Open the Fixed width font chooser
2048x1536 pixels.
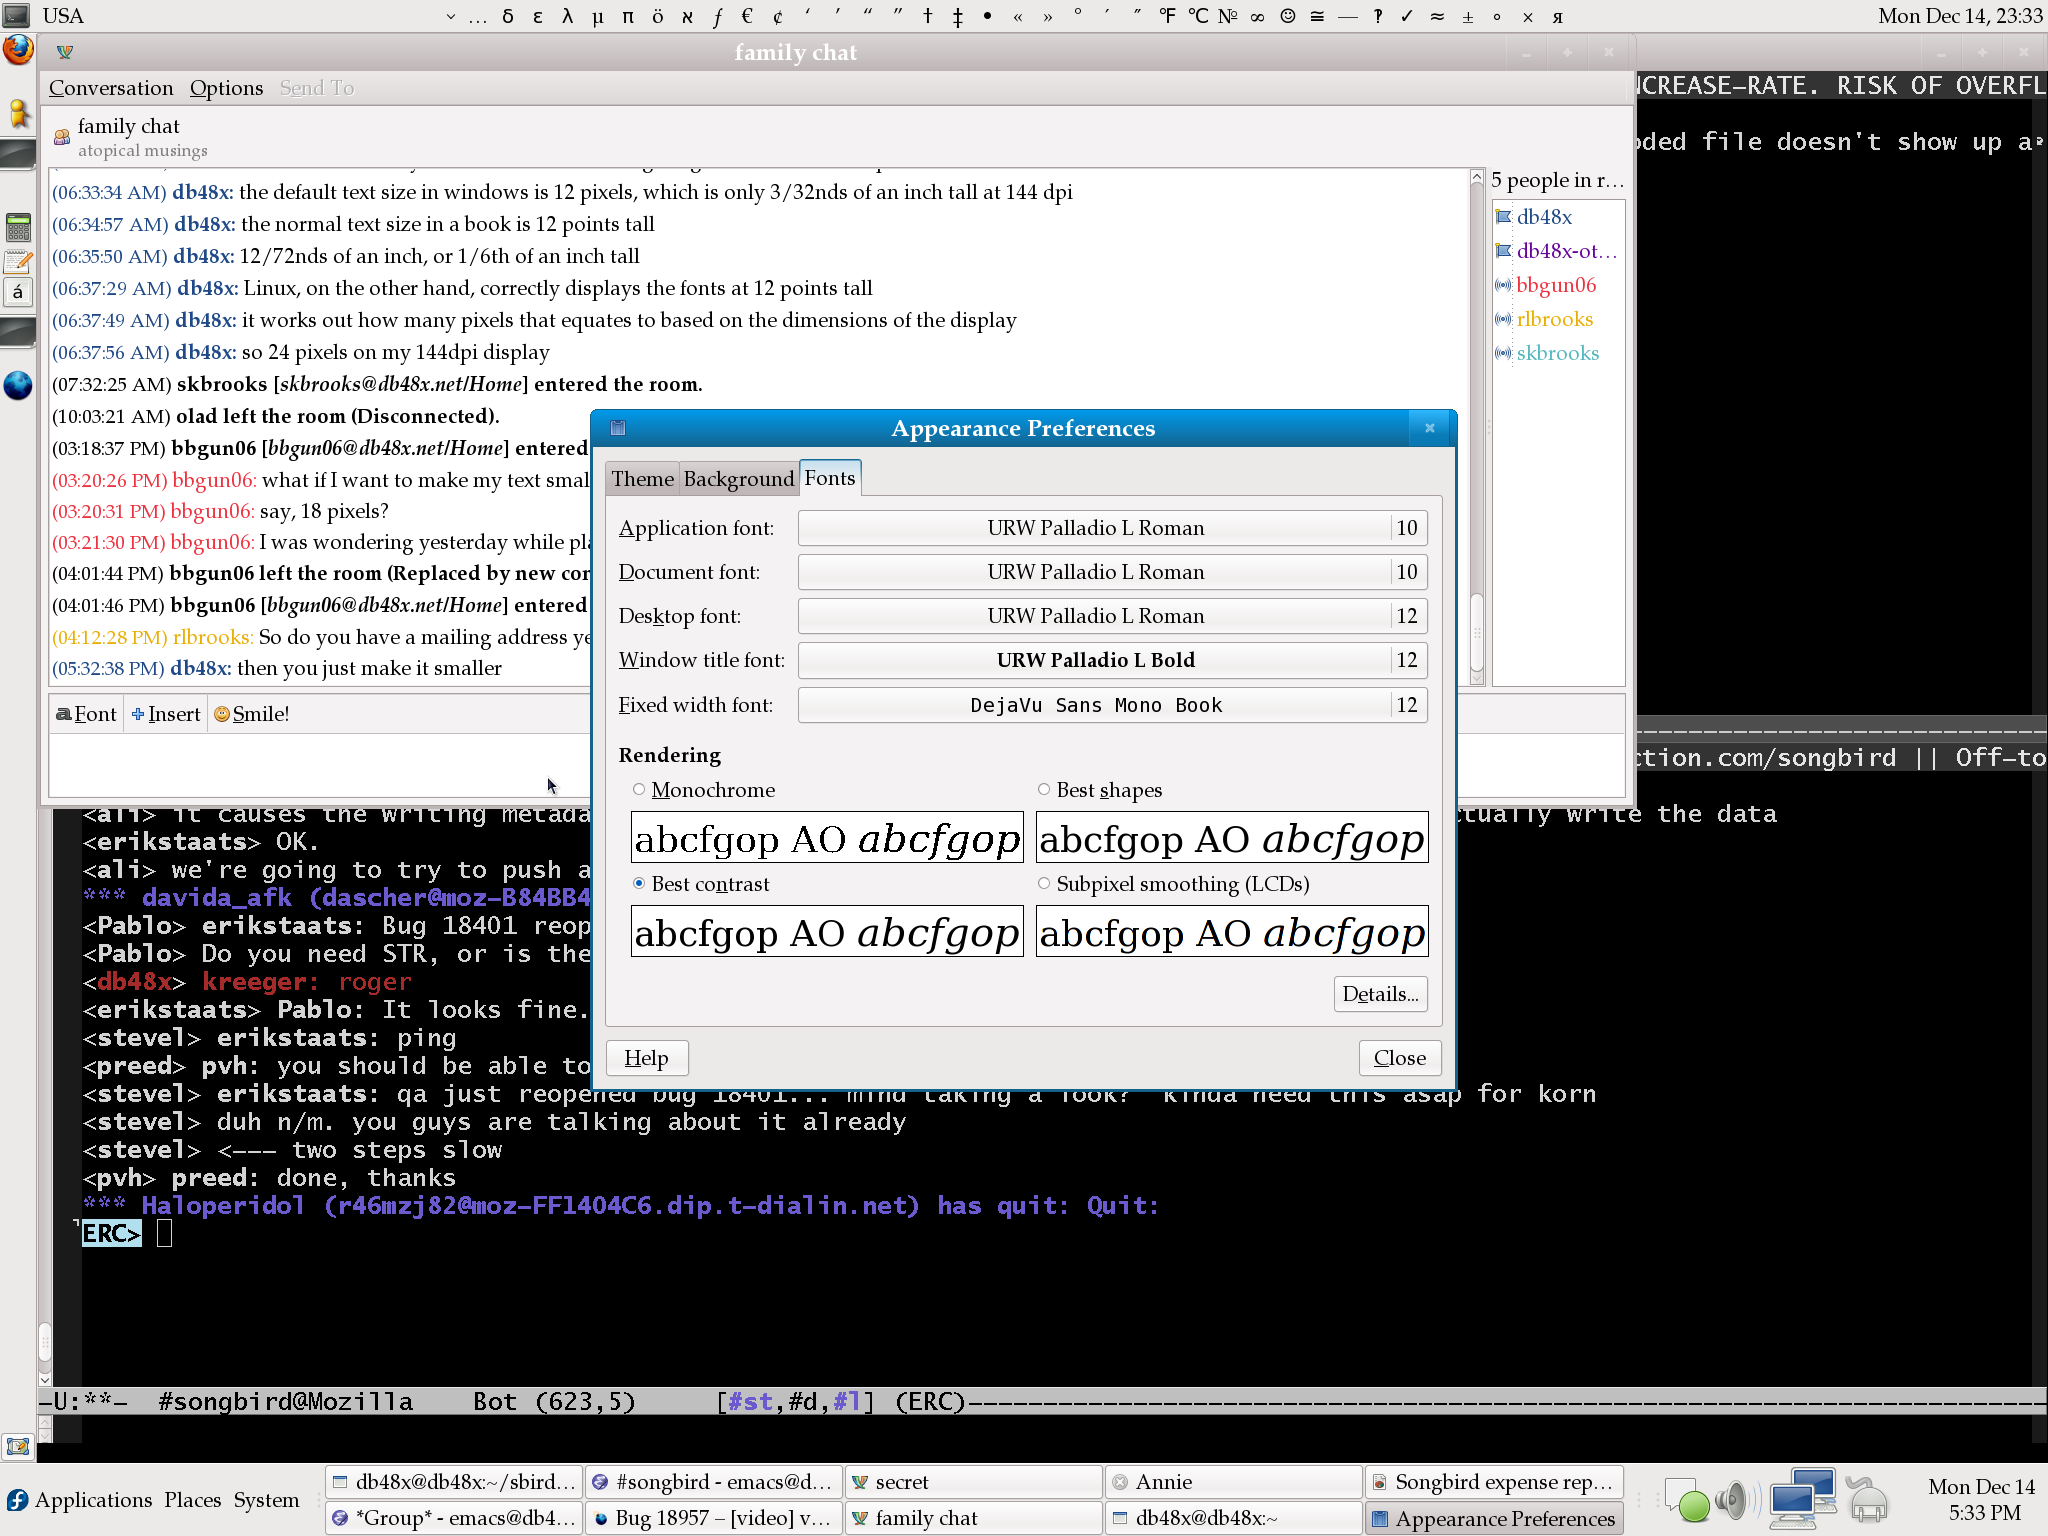tap(1112, 705)
